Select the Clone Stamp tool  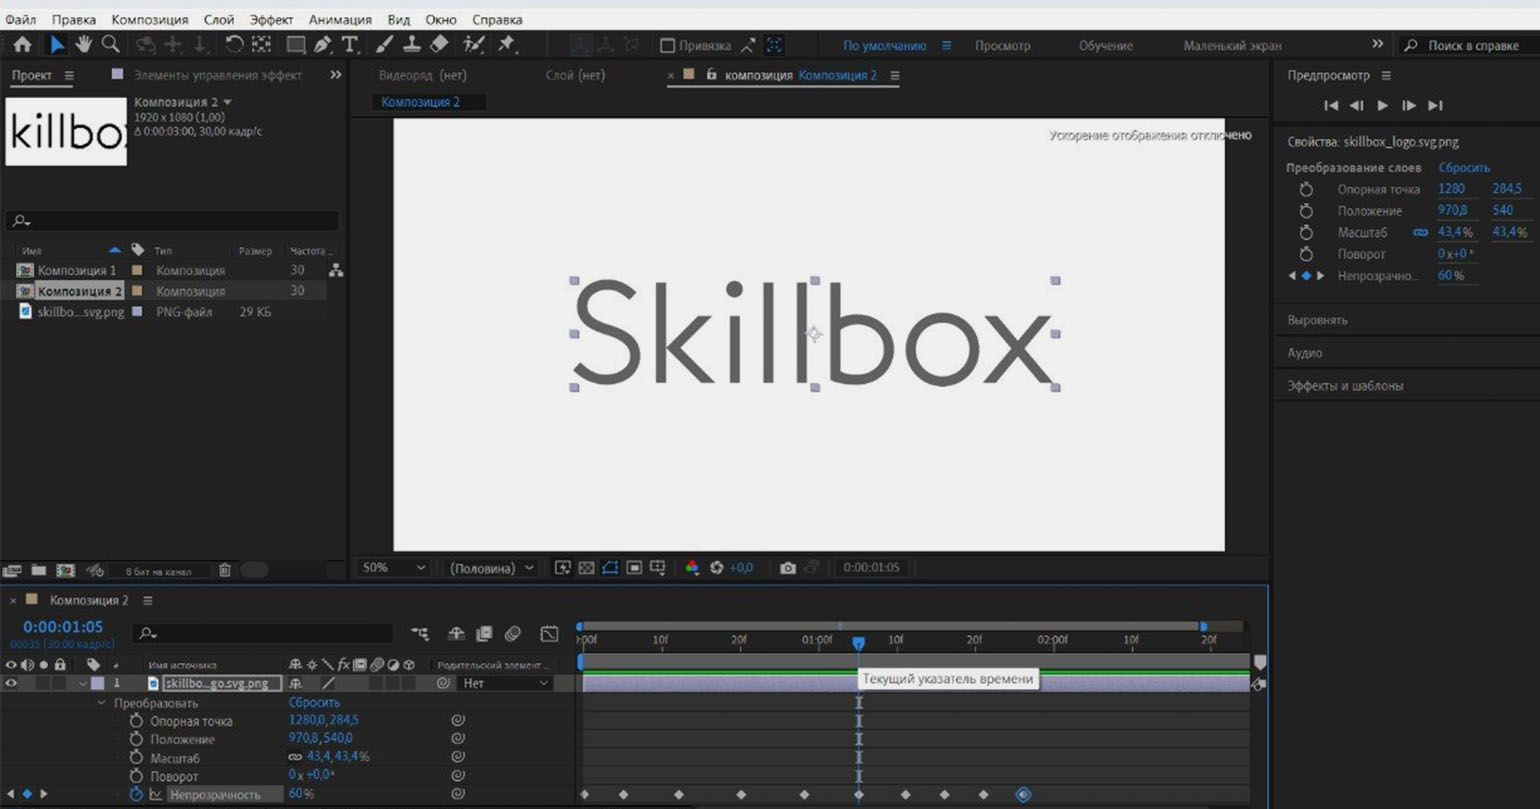(x=411, y=45)
